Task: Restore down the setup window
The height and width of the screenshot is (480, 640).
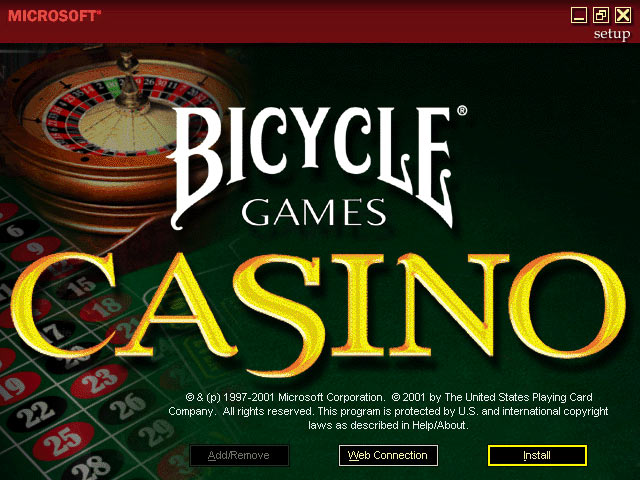Action: tap(601, 16)
